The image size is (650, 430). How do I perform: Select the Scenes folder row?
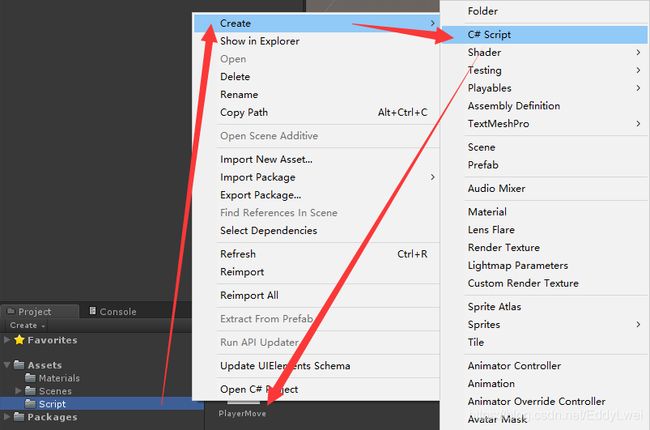pos(102,391)
